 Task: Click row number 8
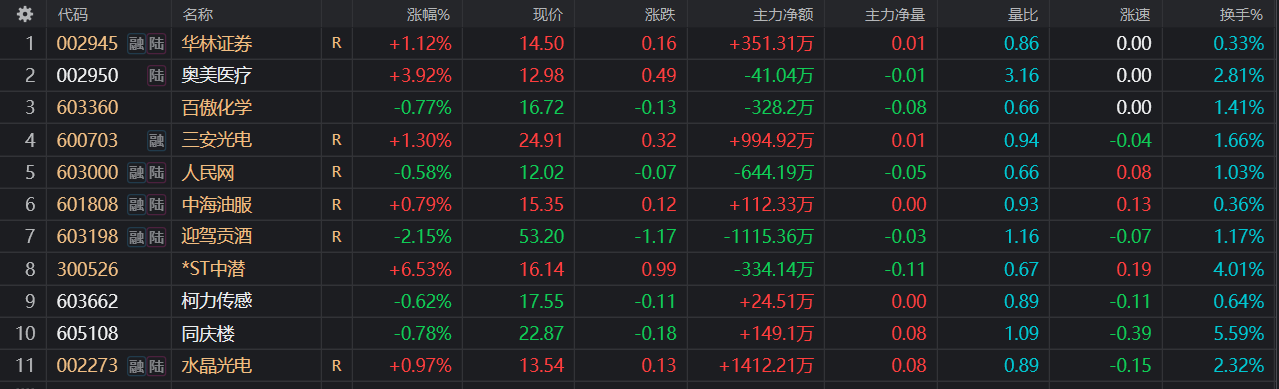click(x=30, y=269)
